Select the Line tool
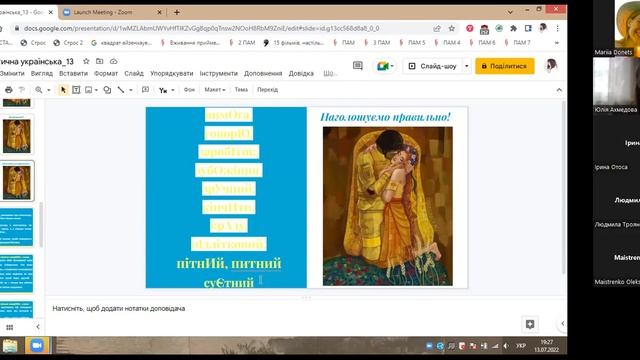The width and height of the screenshot is (640, 360). tap(121, 90)
